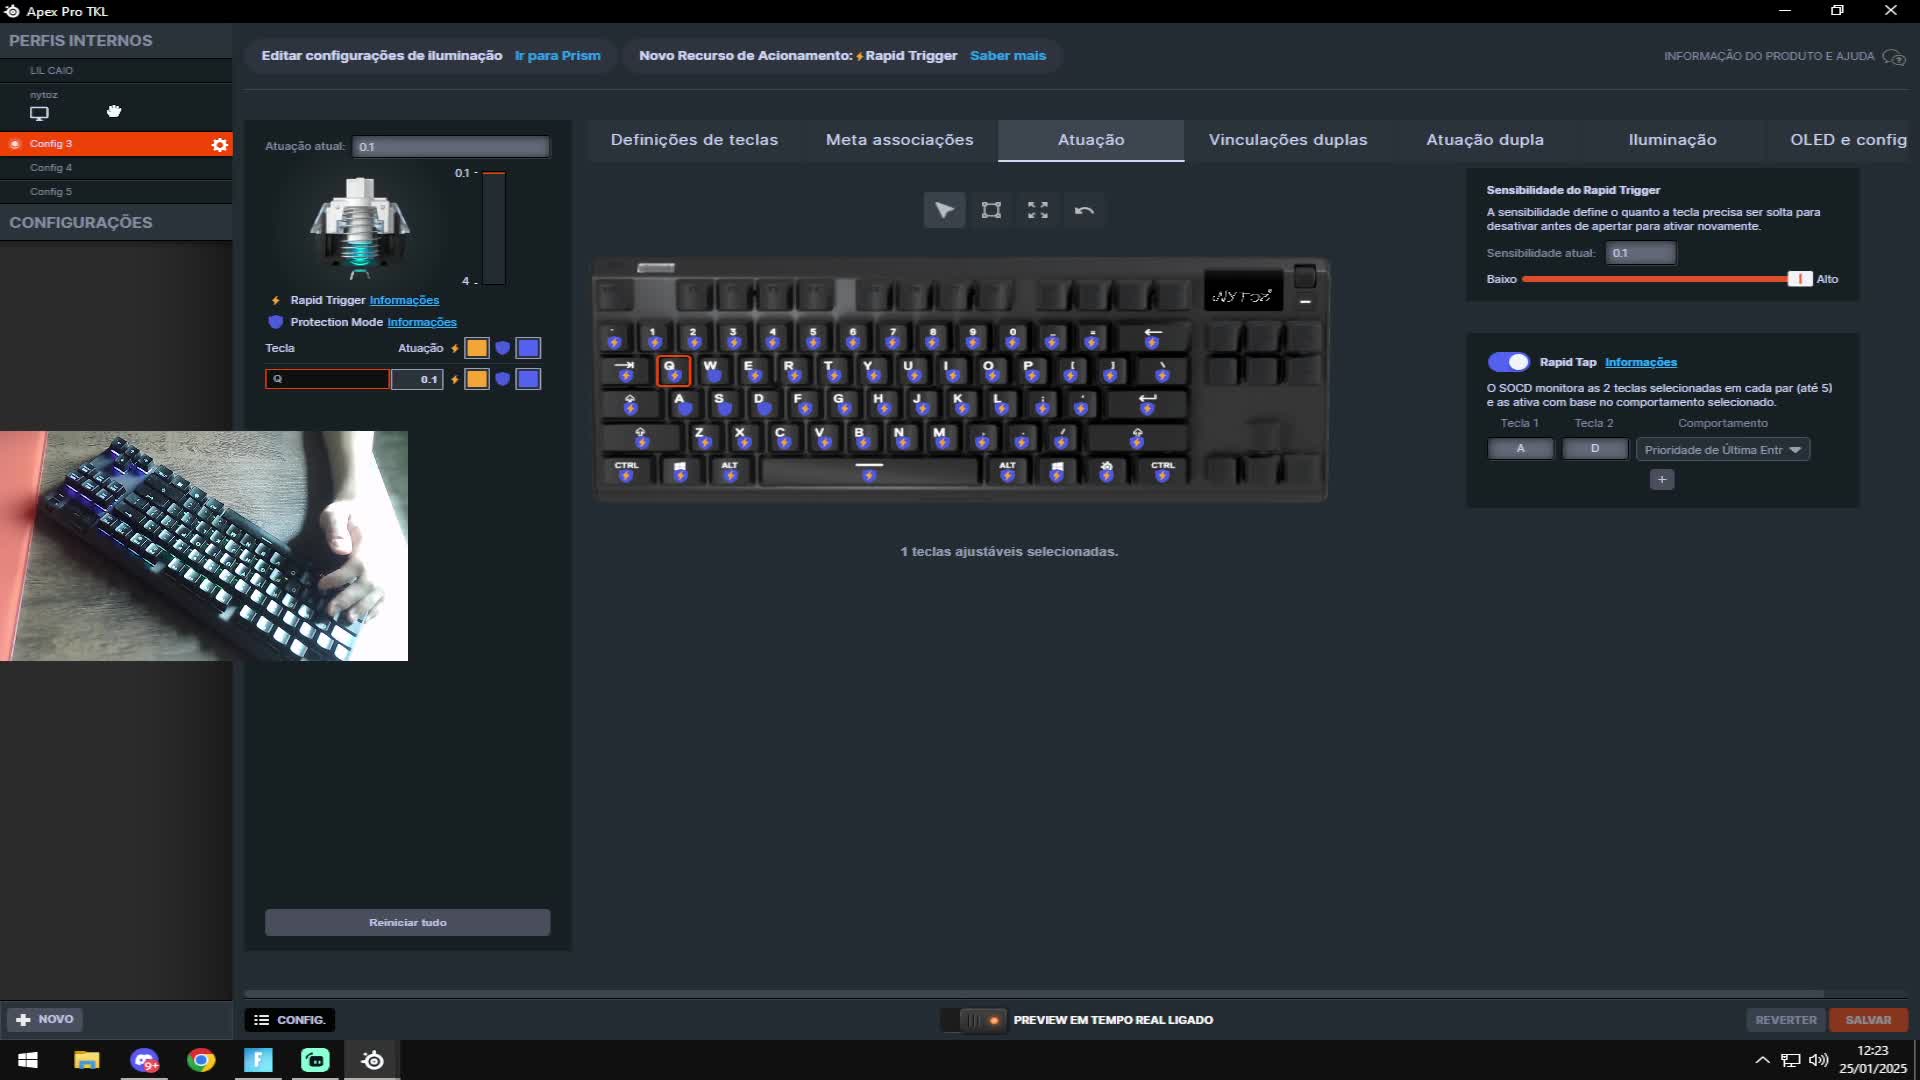
Task: Click the REVERTER button
Action: click(x=1786, y=1020)
